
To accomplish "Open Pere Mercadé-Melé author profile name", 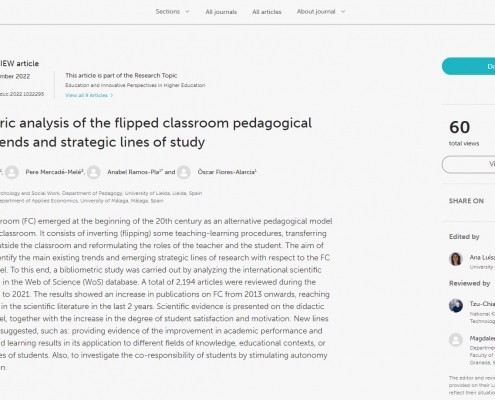I will point(55,172).
